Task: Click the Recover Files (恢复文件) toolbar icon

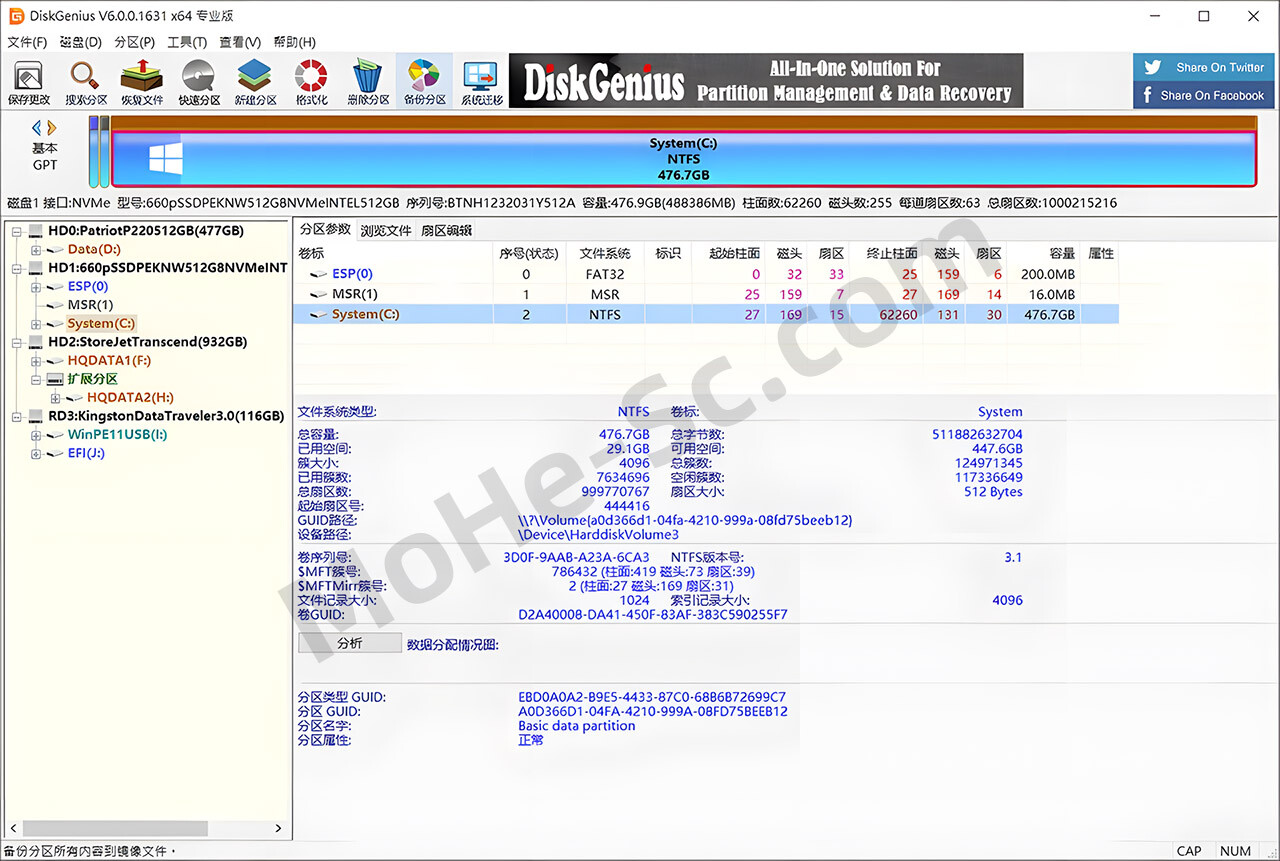Action: click(142, 83)
